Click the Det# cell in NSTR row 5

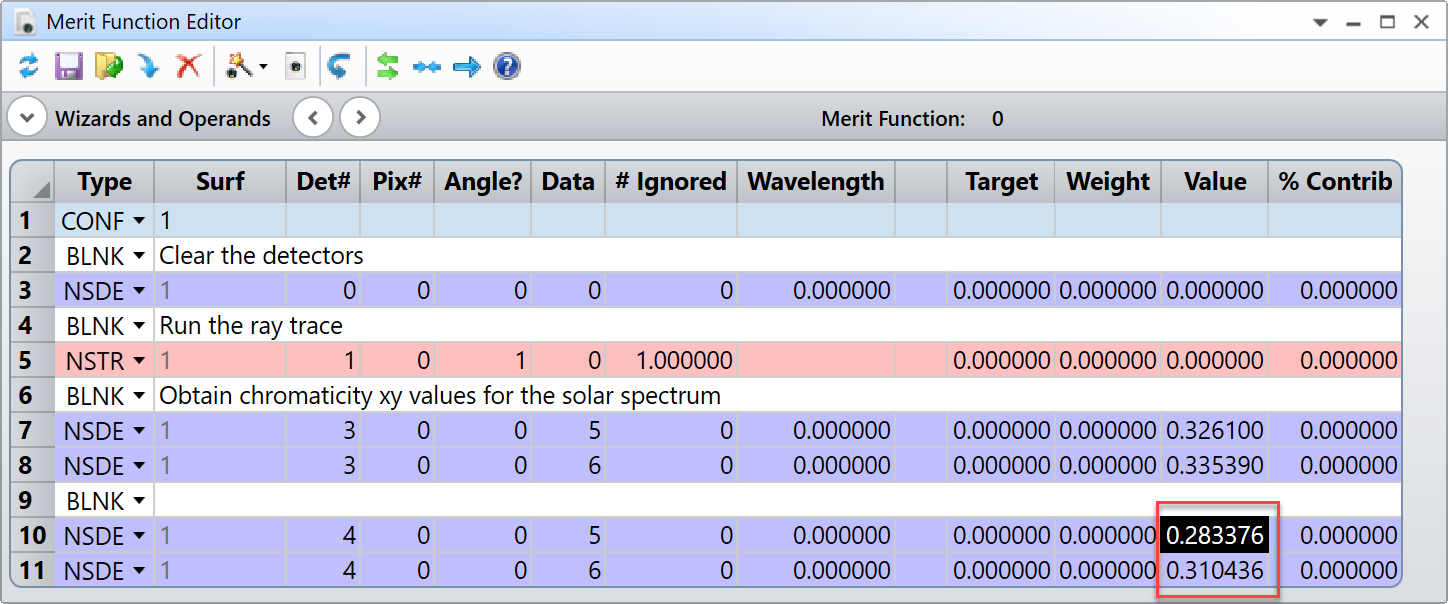point(323,360)
